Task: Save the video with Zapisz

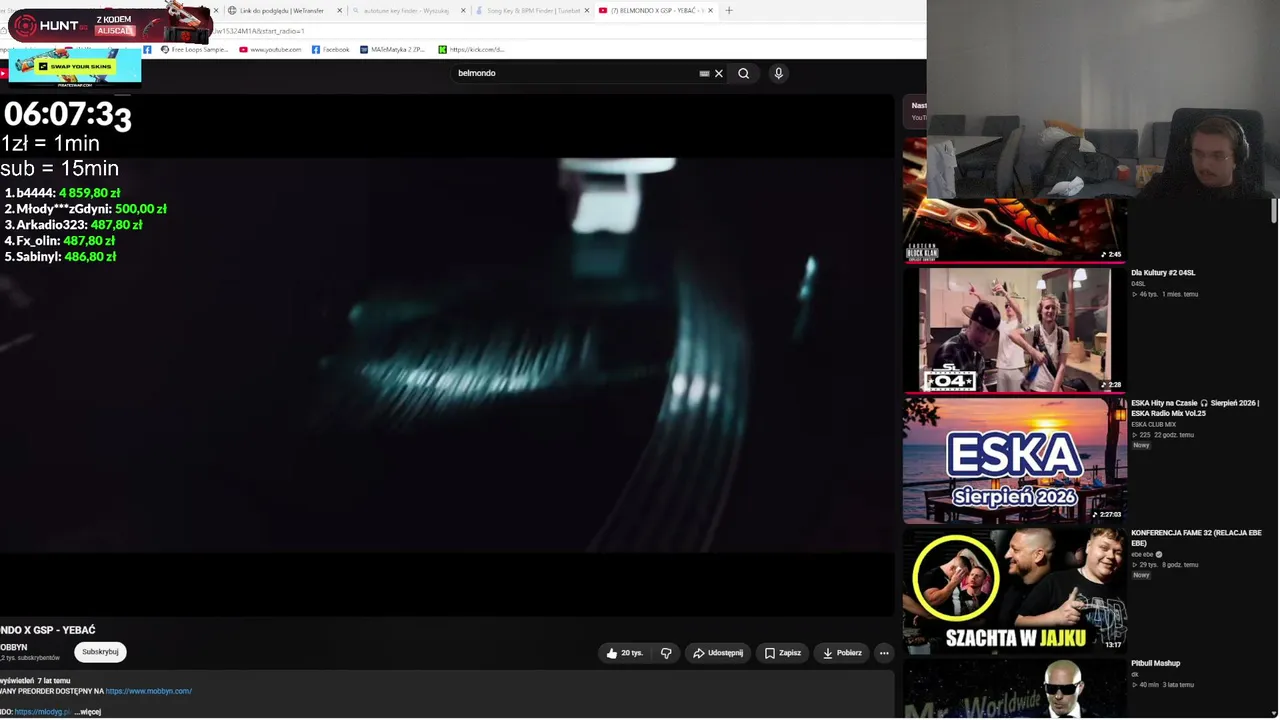Action: click(782, 653)
